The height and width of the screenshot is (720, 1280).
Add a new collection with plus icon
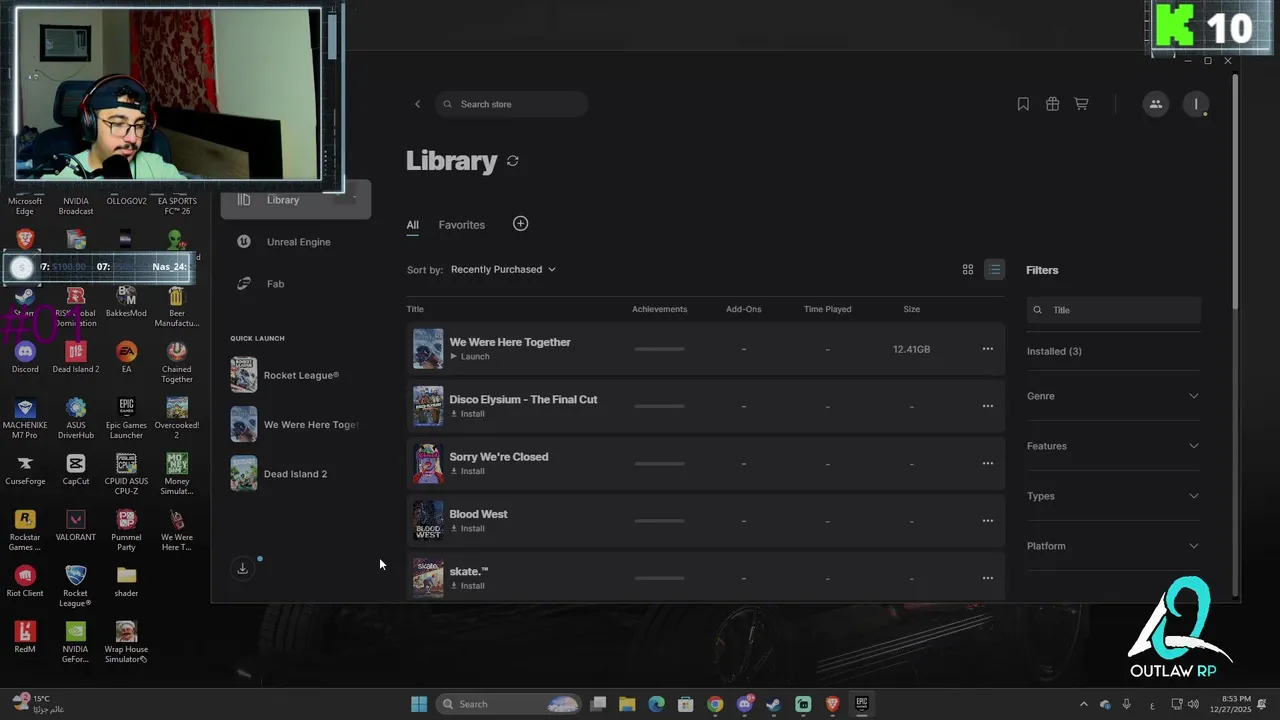pos(520,224)
